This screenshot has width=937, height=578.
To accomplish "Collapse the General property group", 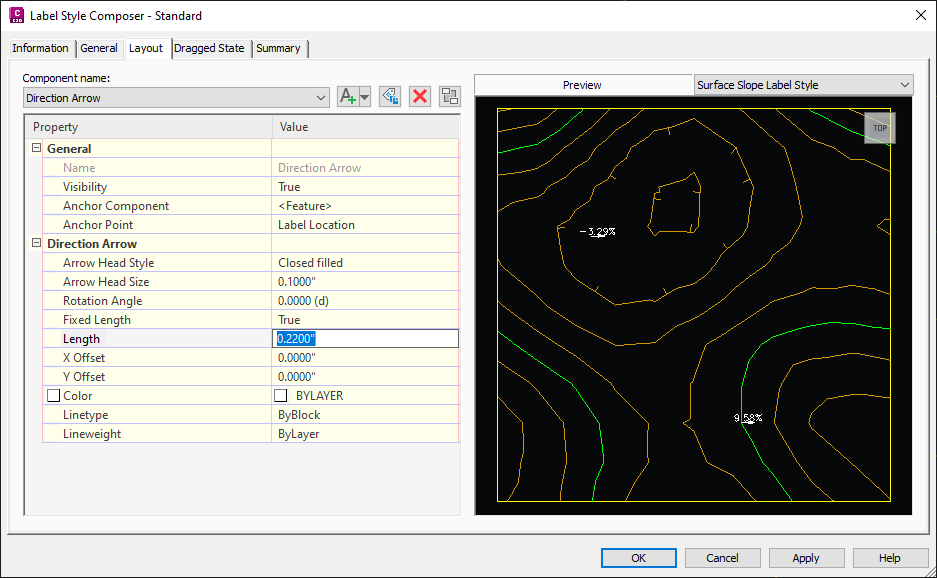I will click(36, 148).
